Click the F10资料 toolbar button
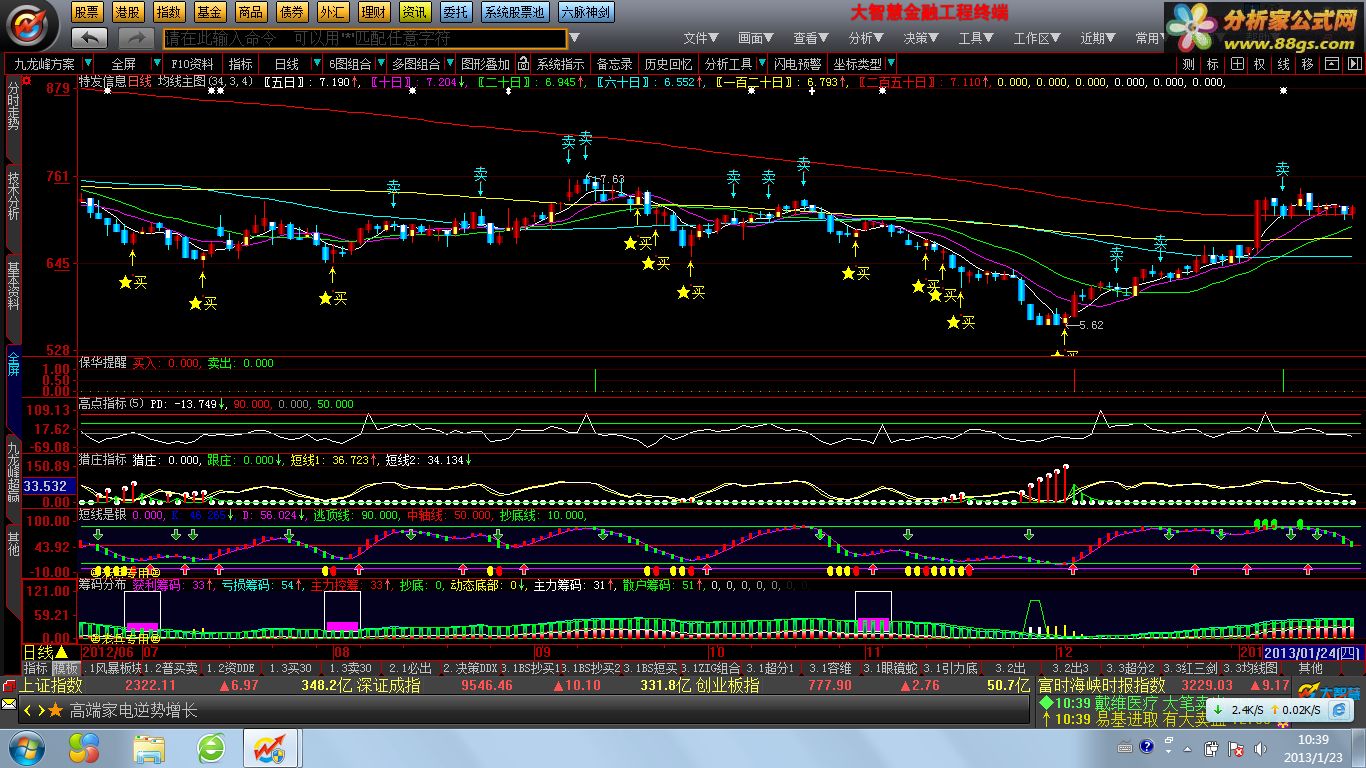Image resolution: width=1366 pixels, height=768 pixels. [x=193, y=64]
